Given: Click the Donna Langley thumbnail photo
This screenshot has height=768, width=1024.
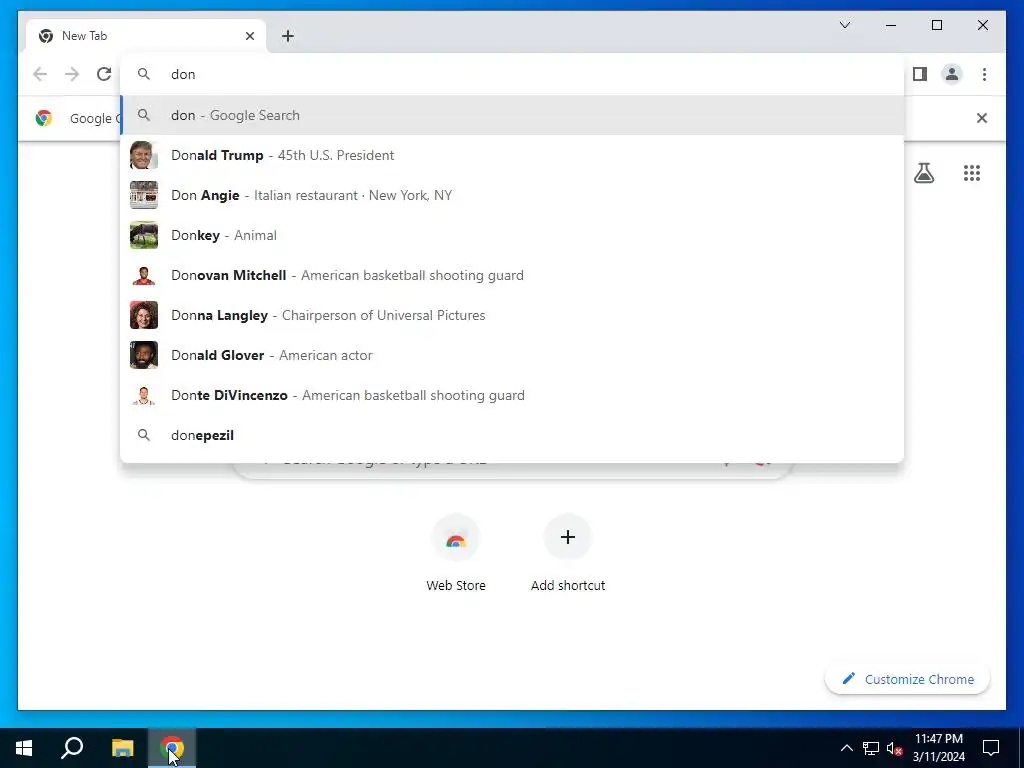Looking at the screenshot, I should click(x=144, y=315).
